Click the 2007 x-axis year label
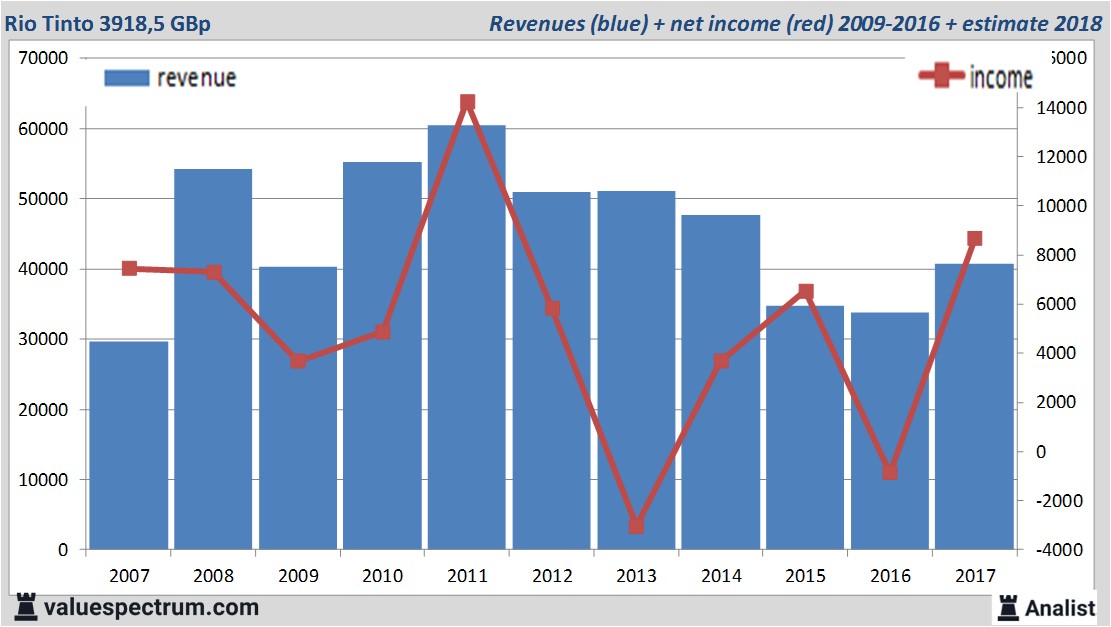1111x627 pixels. (129, 575)
